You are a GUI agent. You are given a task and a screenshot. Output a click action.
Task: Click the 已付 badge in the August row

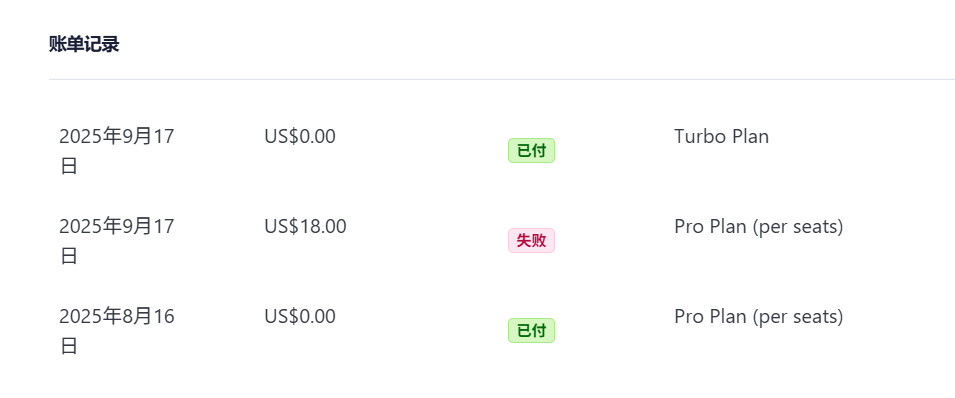click(x=531, y=331)
